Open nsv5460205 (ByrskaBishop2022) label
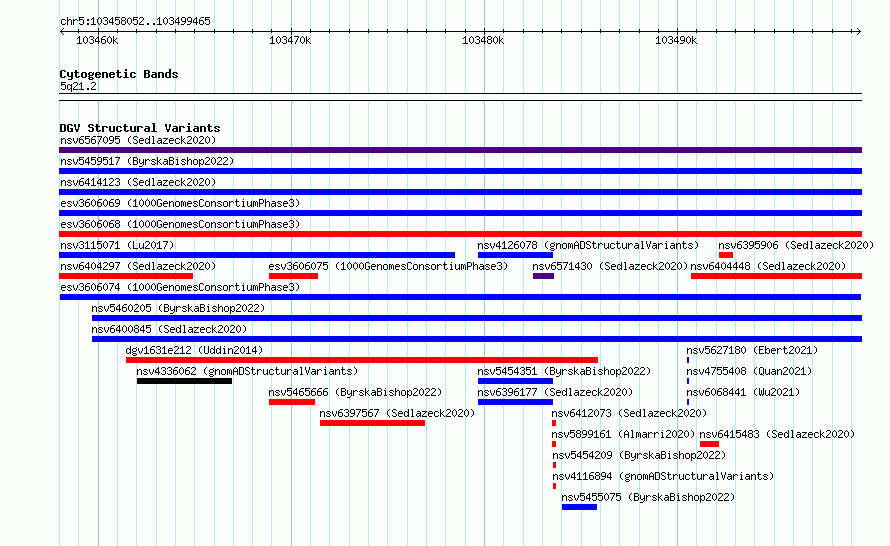The image size is (890, 546). point(178,308)
